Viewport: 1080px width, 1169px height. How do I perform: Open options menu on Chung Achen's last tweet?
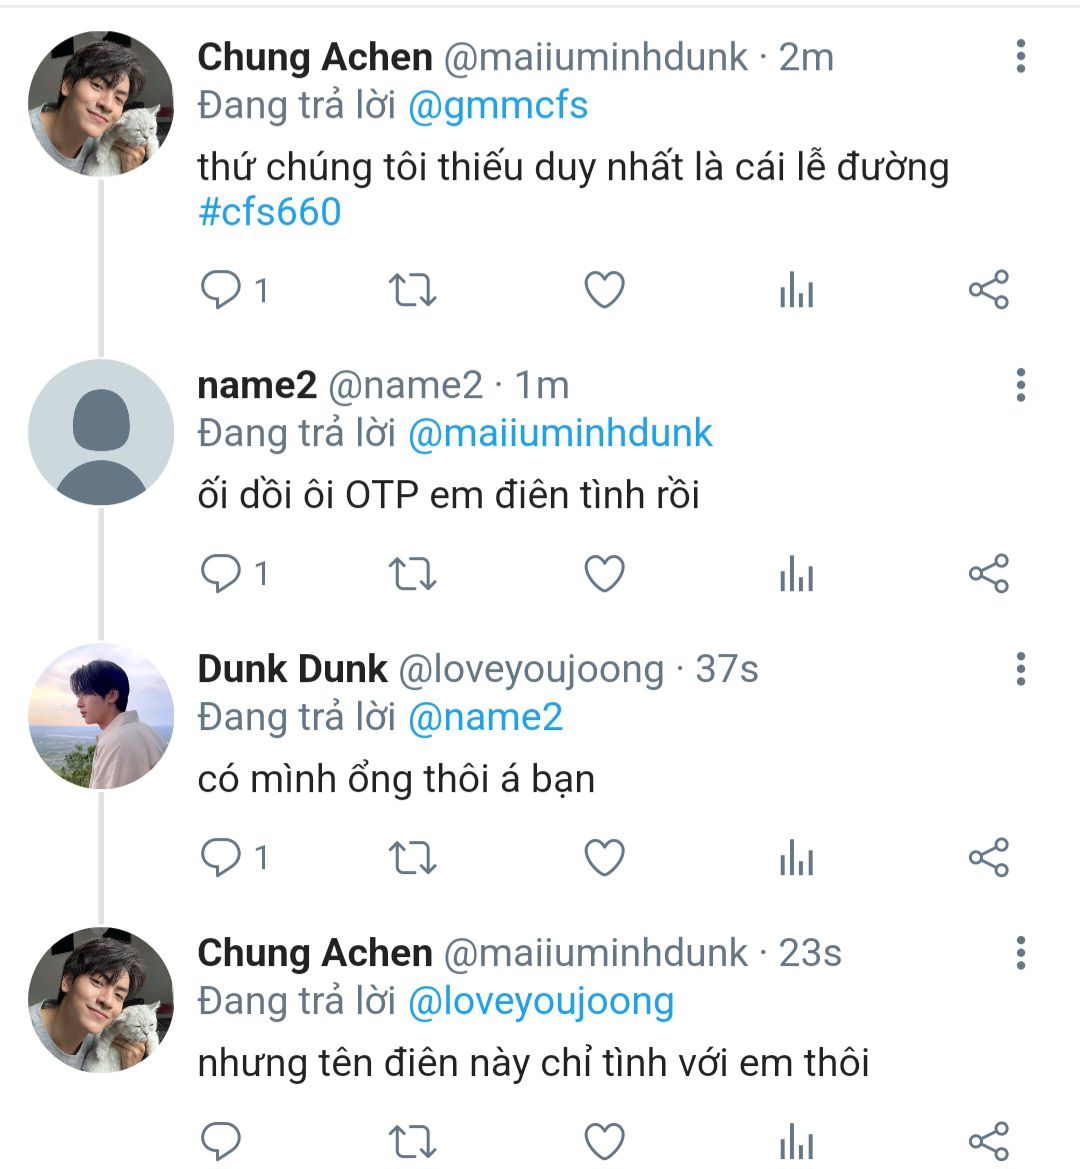coord(1020,953)
